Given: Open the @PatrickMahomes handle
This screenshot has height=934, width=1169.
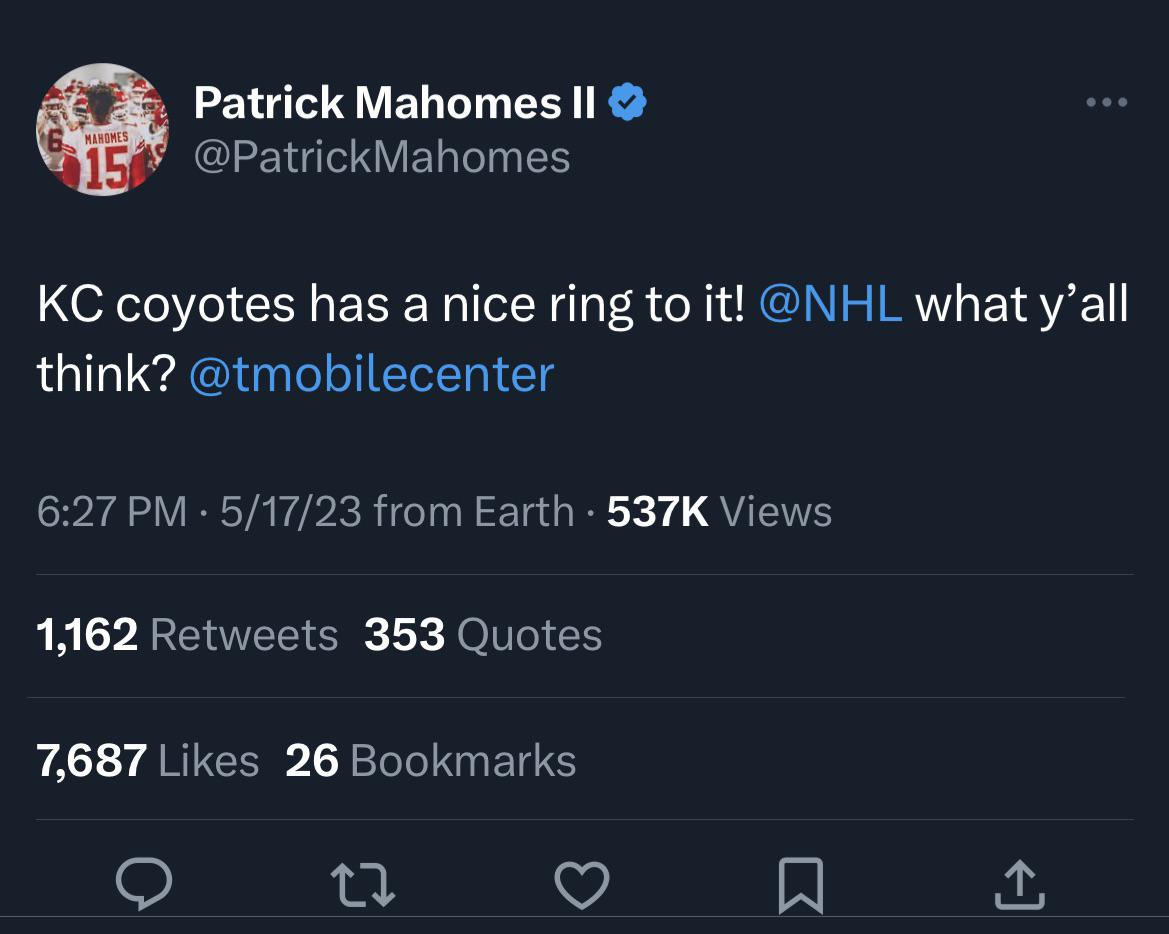Looking at the screenshot, I should 381,157.
